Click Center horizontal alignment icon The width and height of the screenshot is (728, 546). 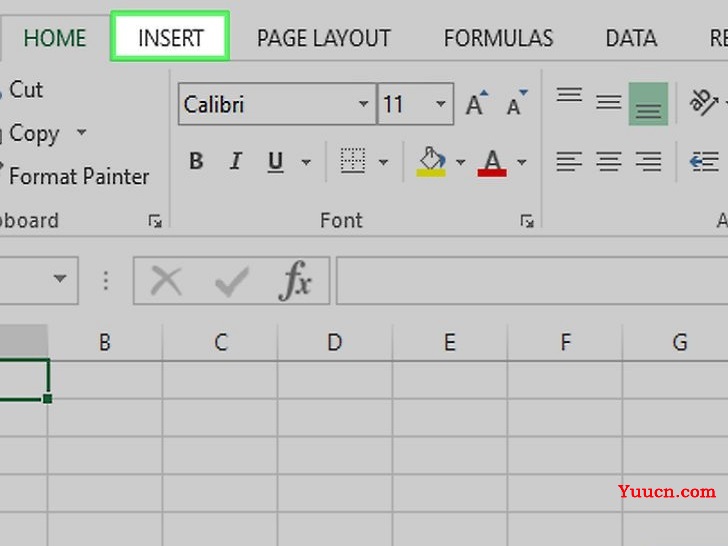(x=609, y=162)
